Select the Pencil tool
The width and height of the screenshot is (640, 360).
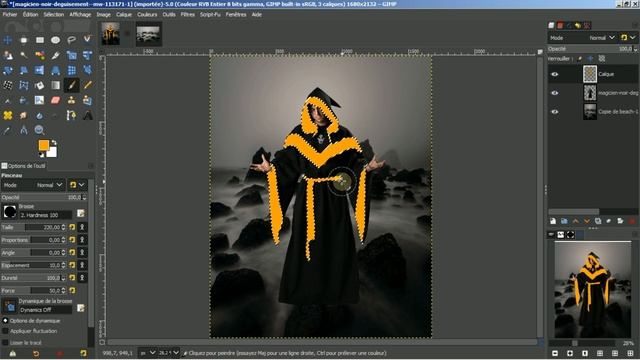click(87, 85)
